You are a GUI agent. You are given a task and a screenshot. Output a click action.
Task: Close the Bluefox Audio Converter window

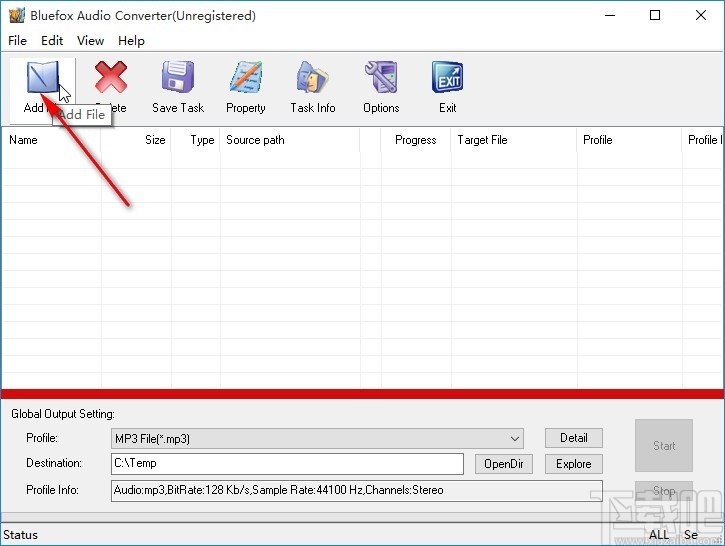(700, 15)
